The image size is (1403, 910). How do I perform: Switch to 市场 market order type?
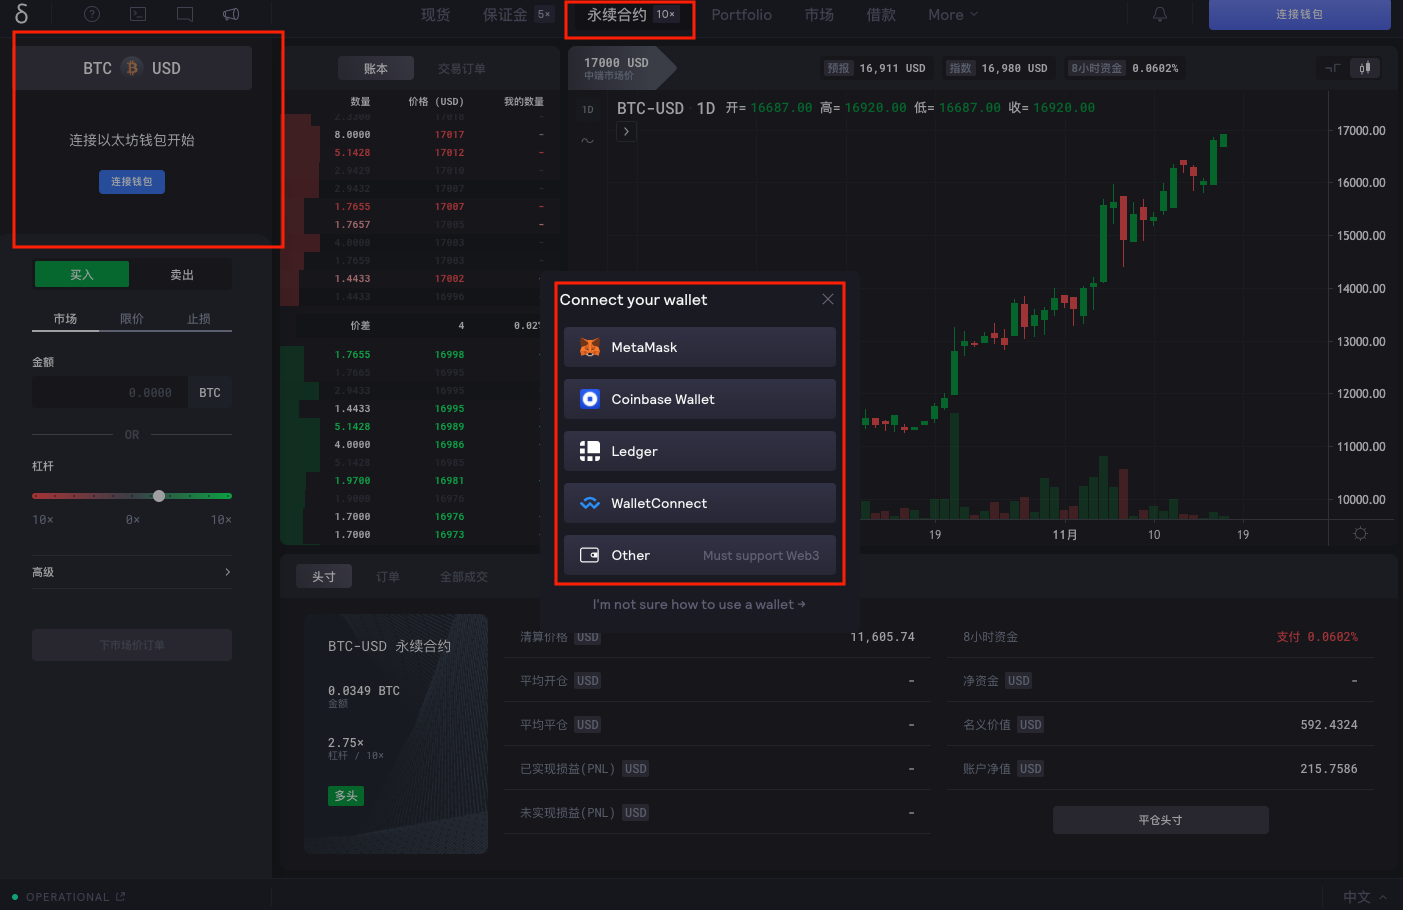coord(65,319)
